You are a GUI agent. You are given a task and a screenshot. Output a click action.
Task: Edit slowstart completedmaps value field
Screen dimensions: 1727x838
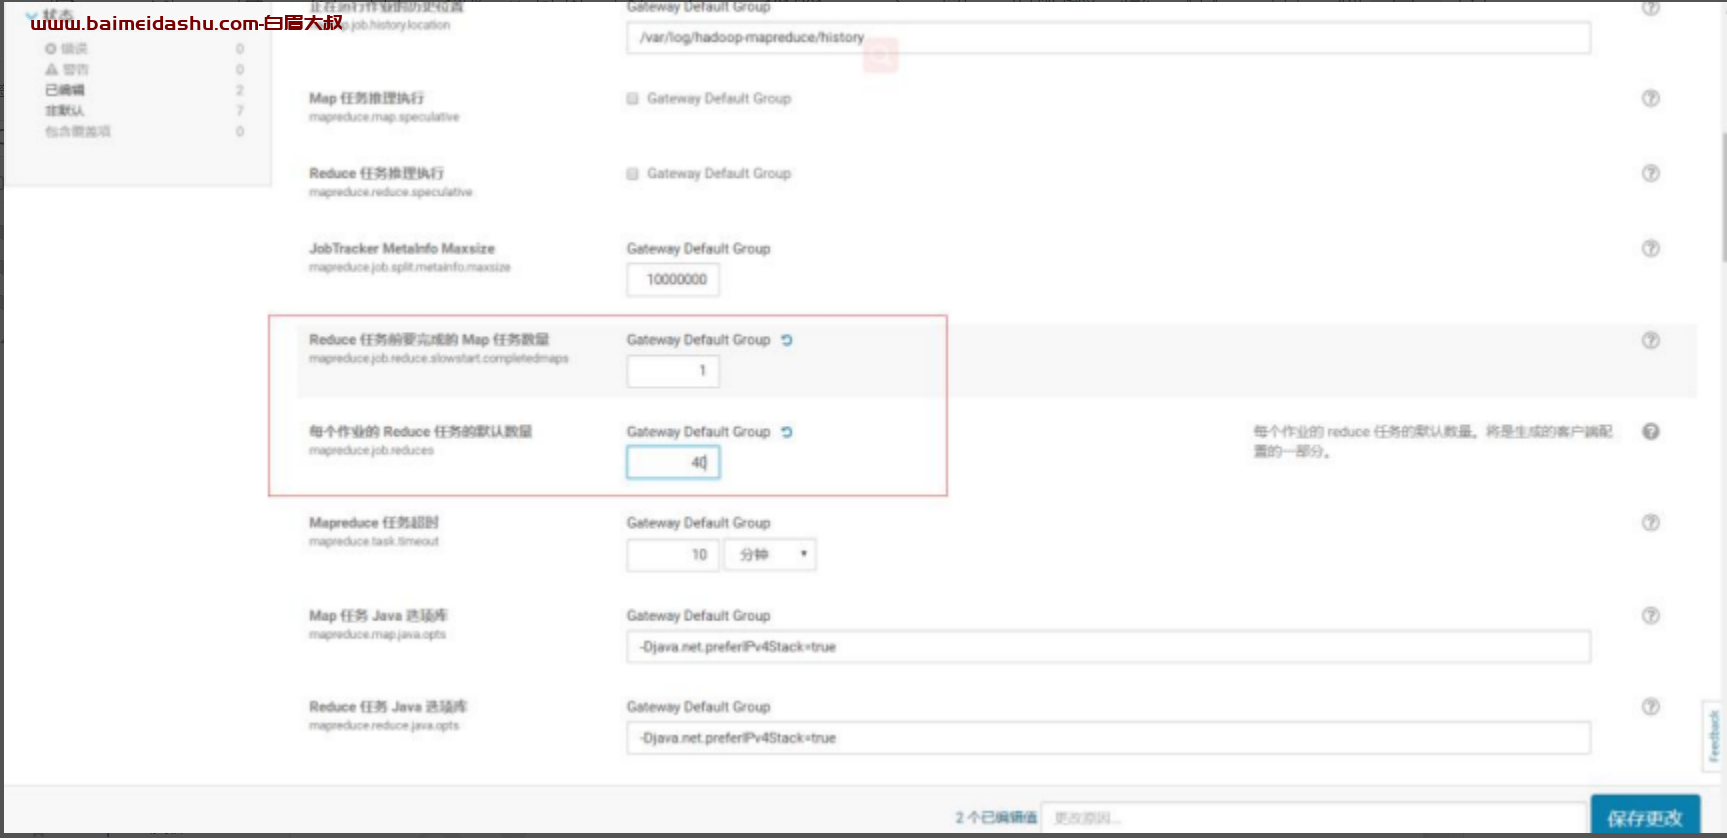point(673,371)
